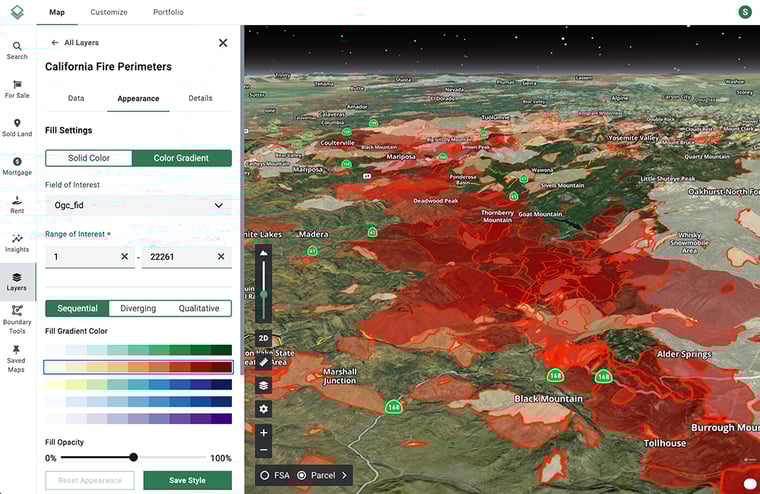760x494 pixels.
Task: Click the Save Style button
Action: tap(187, 480)
